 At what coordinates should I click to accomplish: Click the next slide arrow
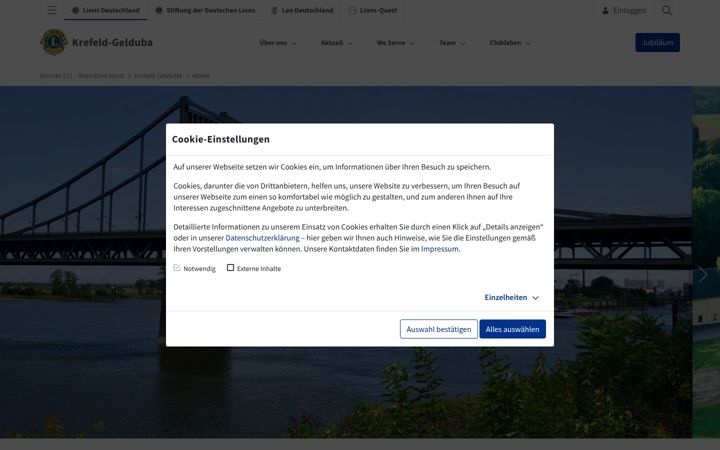(x=703, y=275)
